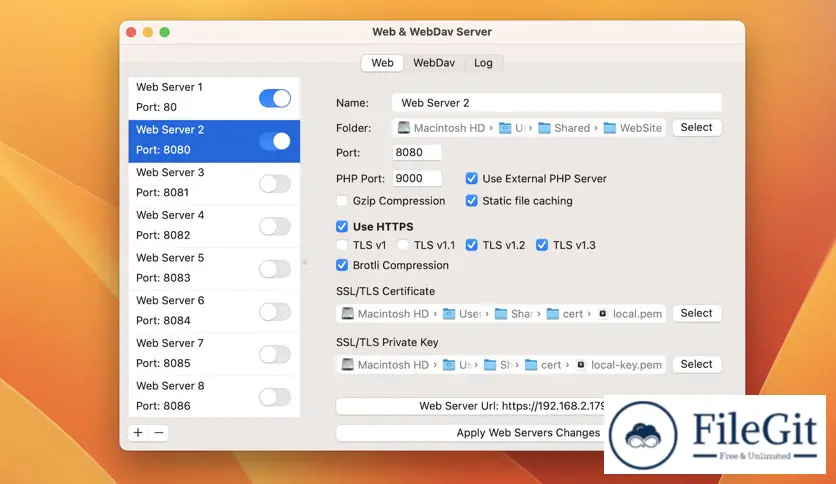This screenshot has height=484, width=836.
Task: Click local-key.pem file icon in path
Action: 581,365
